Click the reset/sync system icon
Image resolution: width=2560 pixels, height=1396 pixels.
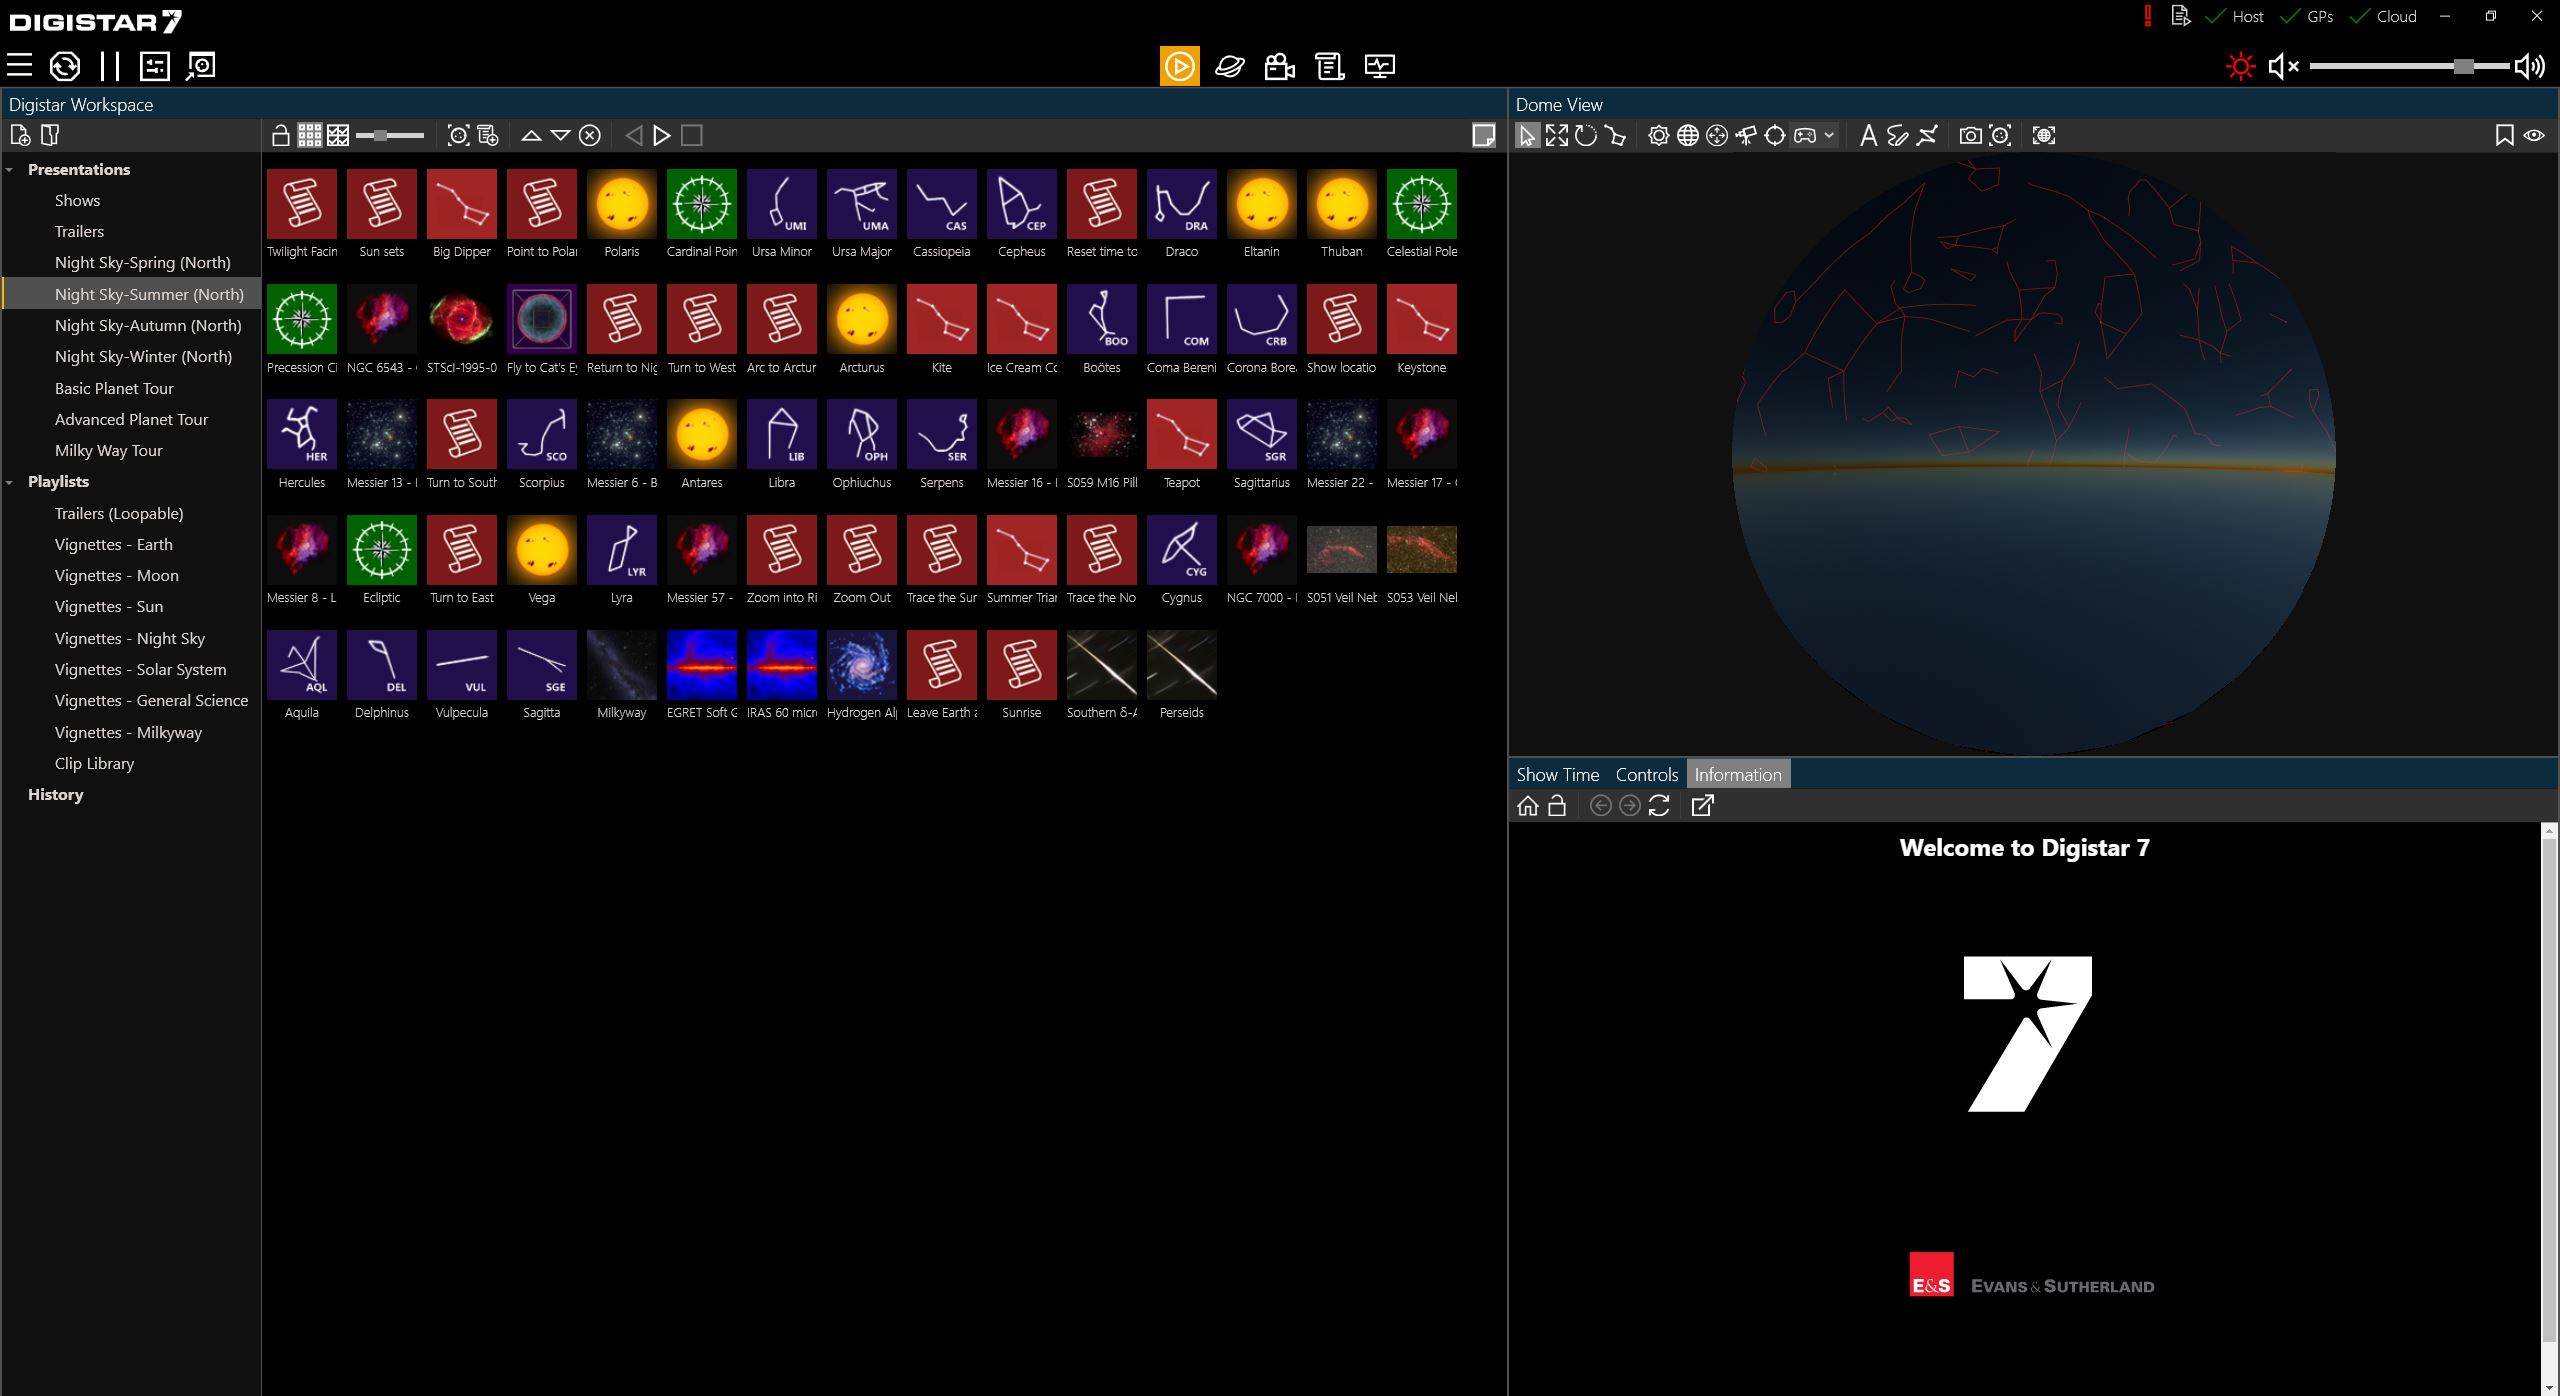coord(65,66)
